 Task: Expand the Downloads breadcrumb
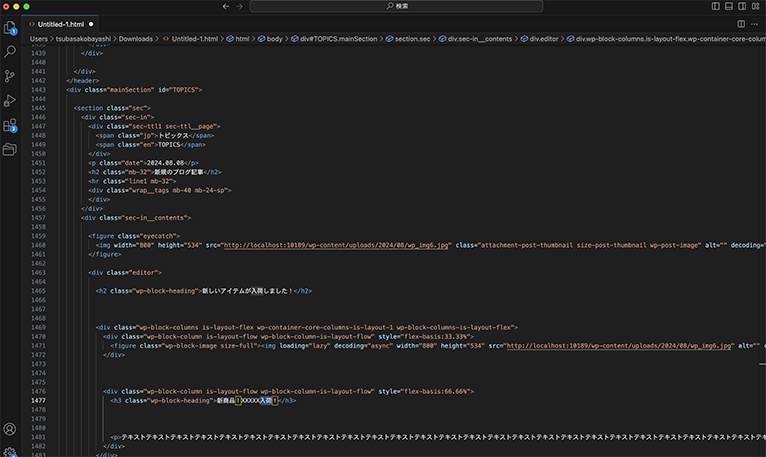[x=137, y=39]
